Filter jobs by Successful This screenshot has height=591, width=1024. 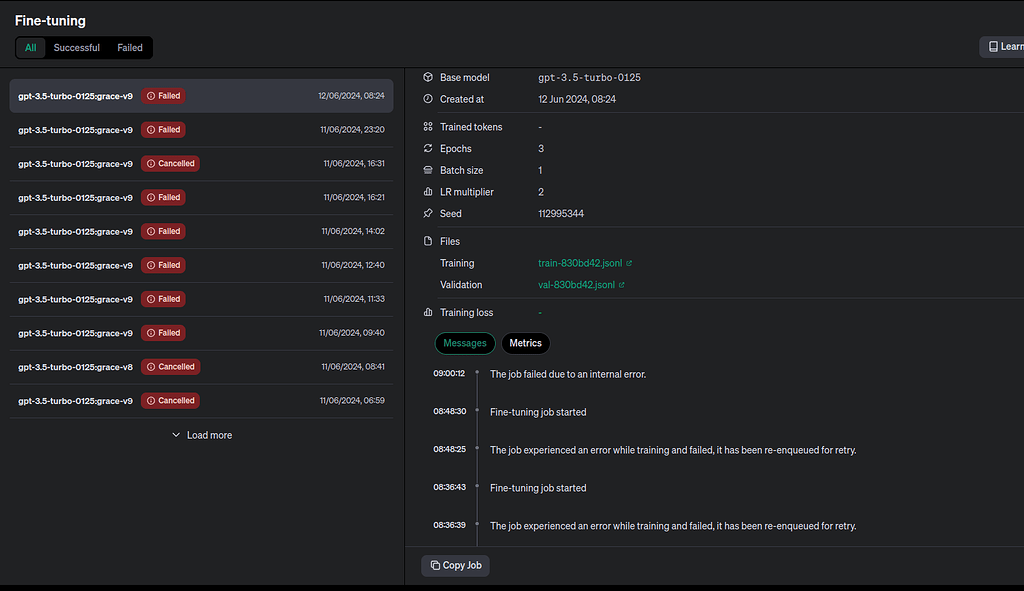pyautogui.click(x=76, y=47)
